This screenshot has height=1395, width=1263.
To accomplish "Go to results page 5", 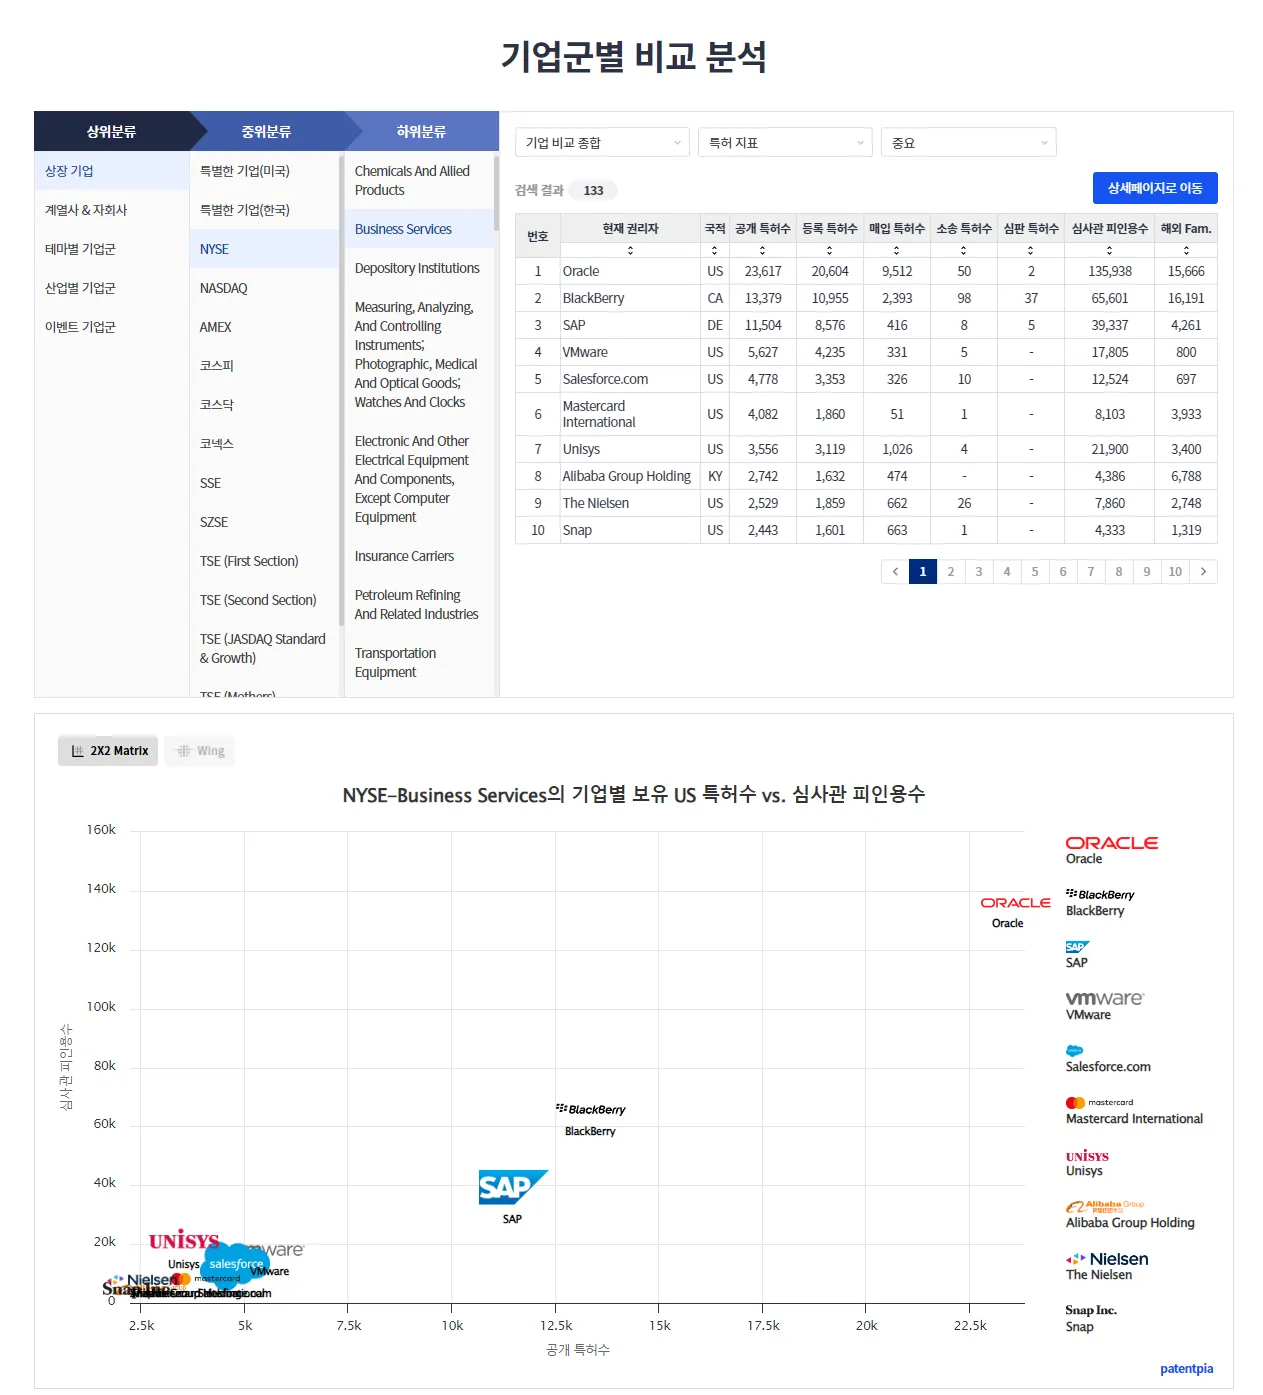I will coord(1035,572).
